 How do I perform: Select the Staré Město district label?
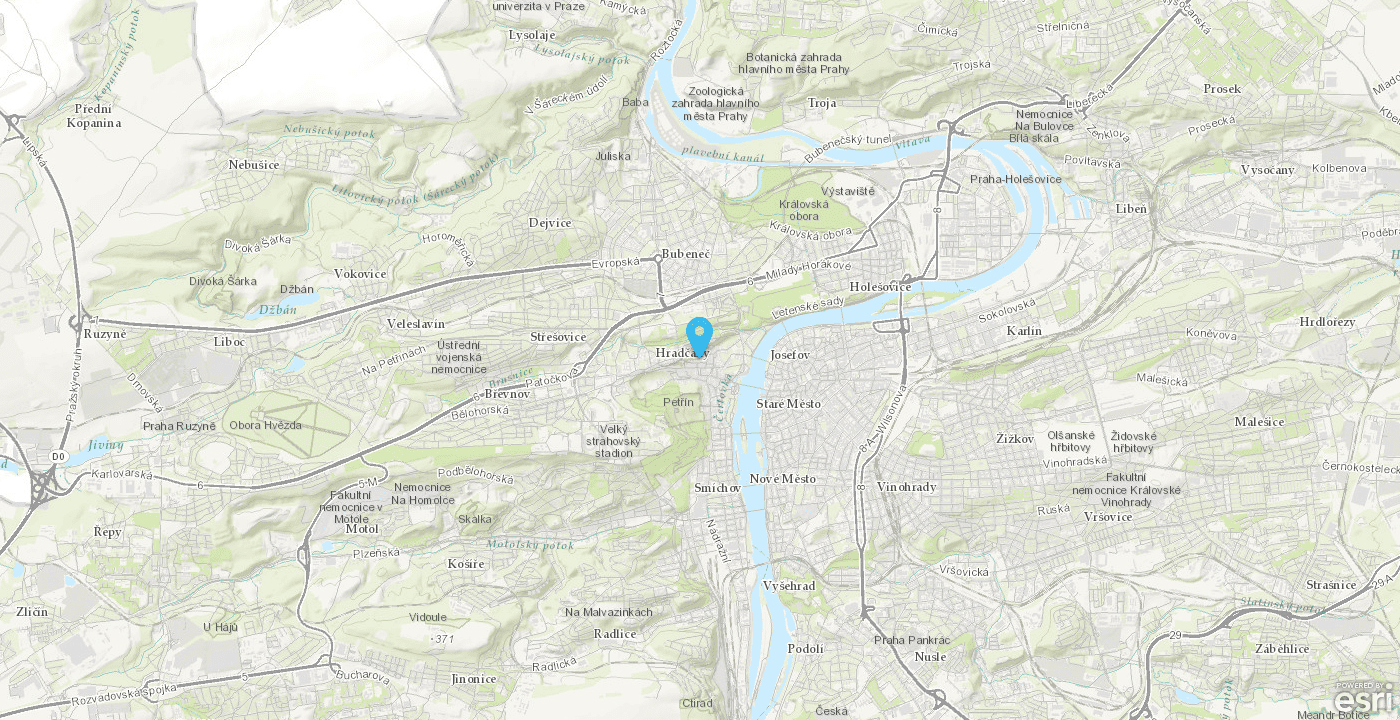(x=789, y=404)
